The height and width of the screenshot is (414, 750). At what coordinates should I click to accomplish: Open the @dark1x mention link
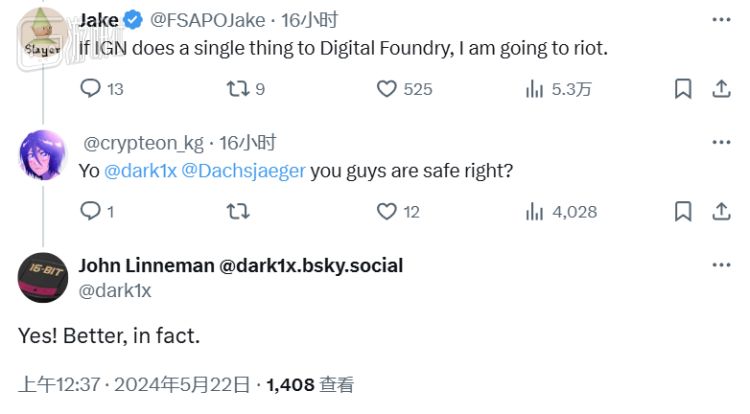click(x=141, y=171)
